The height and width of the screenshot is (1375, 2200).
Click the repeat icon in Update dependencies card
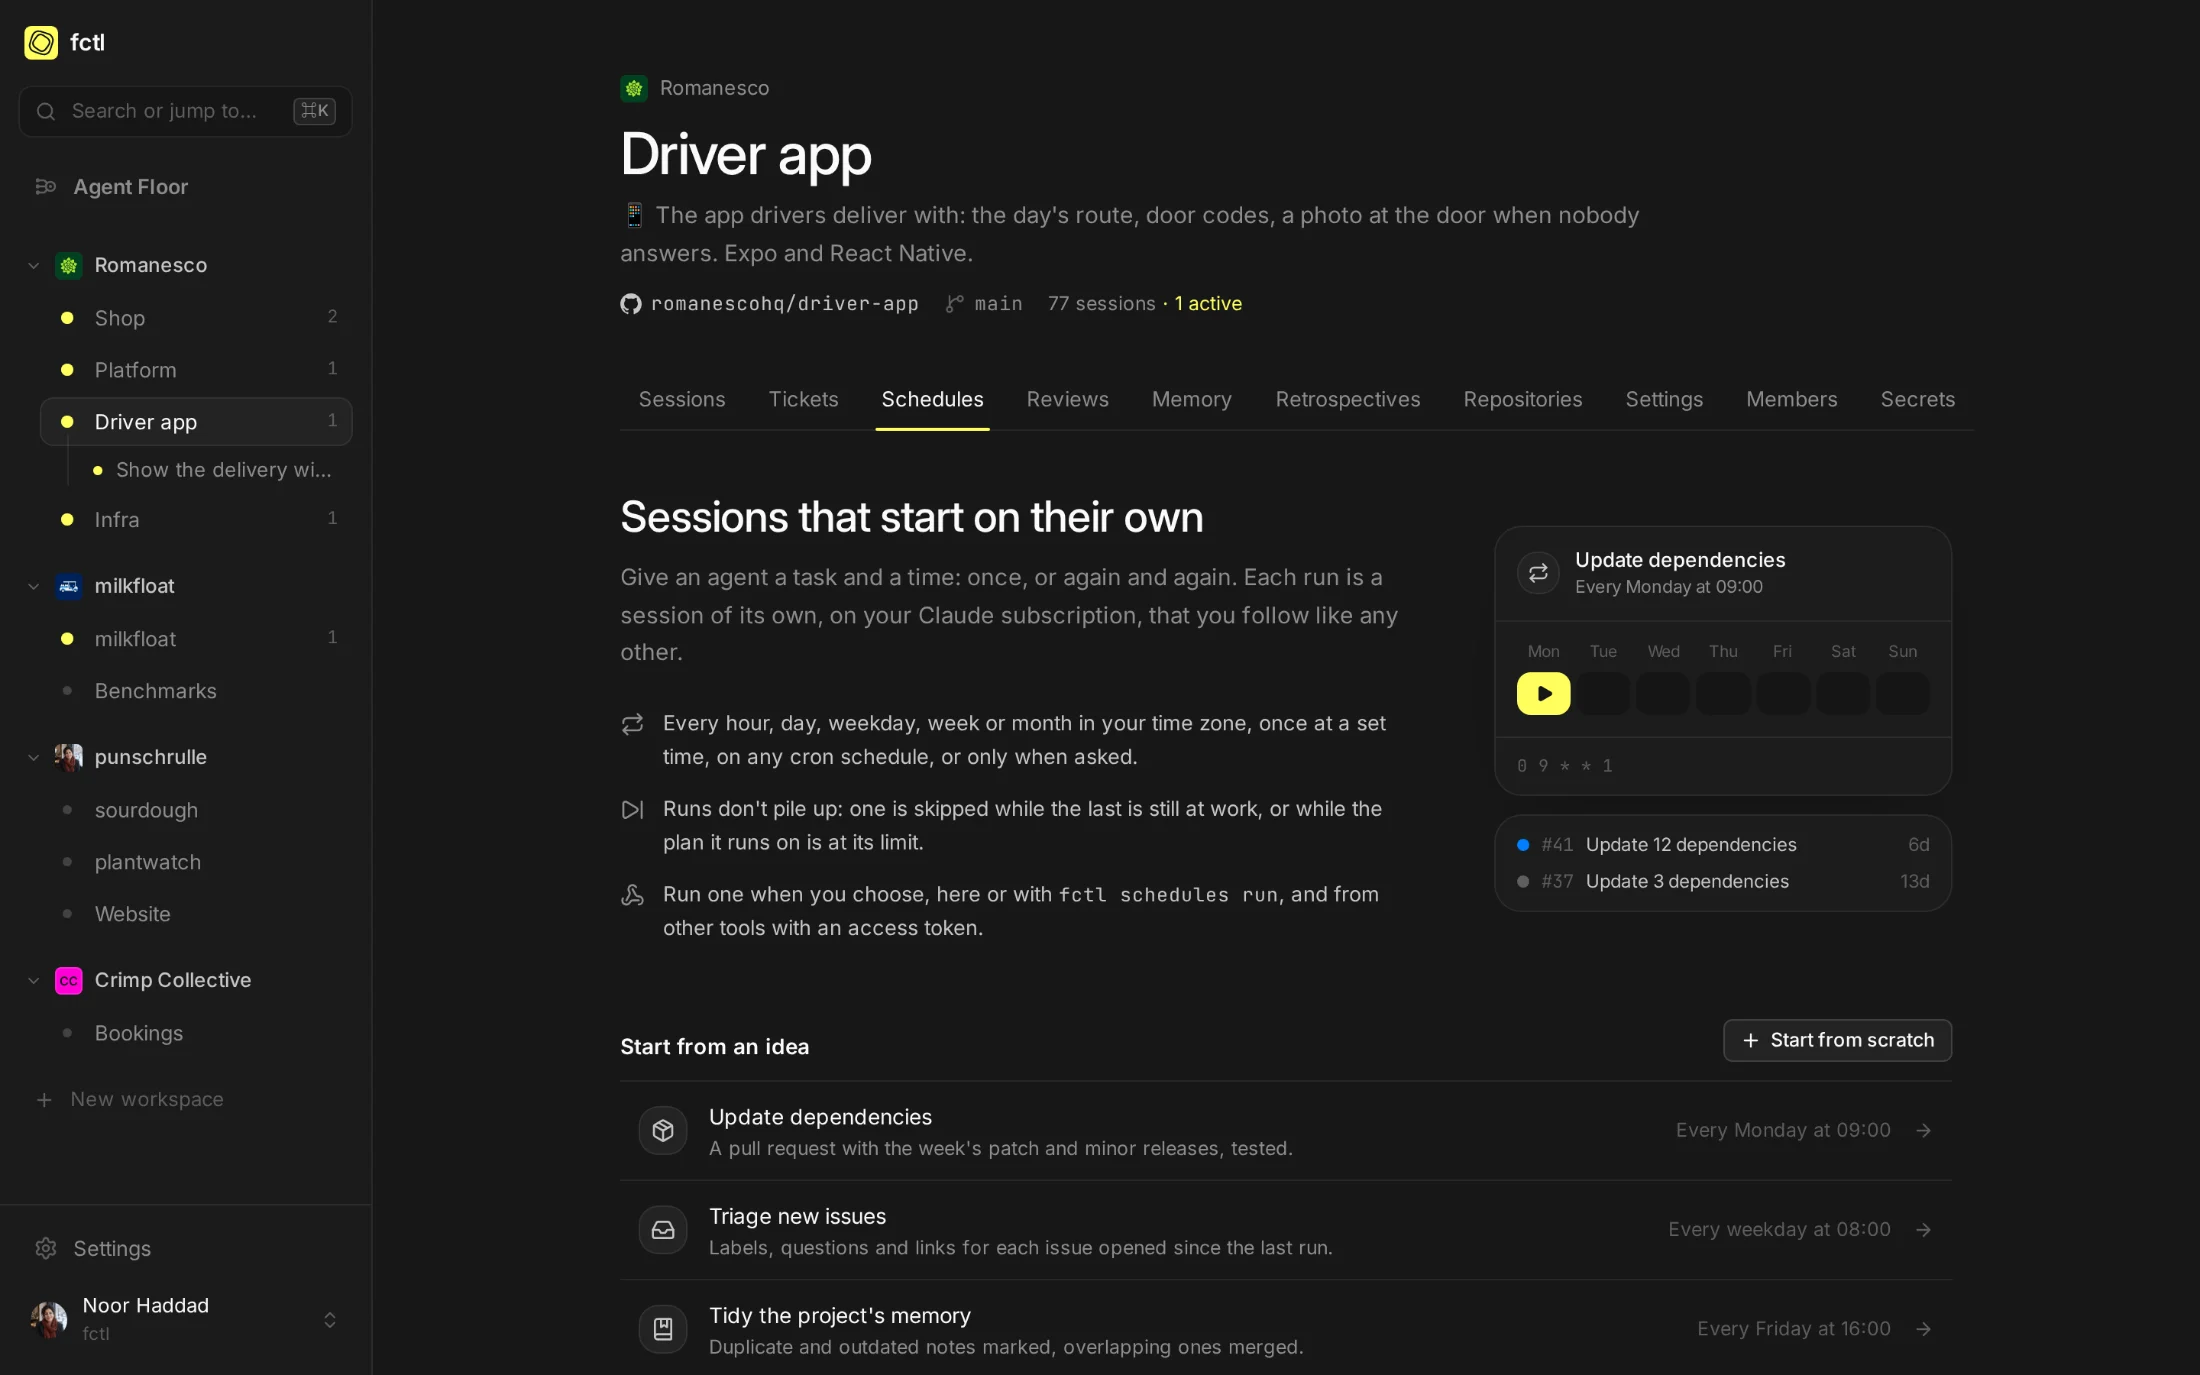pos(1538,573)
